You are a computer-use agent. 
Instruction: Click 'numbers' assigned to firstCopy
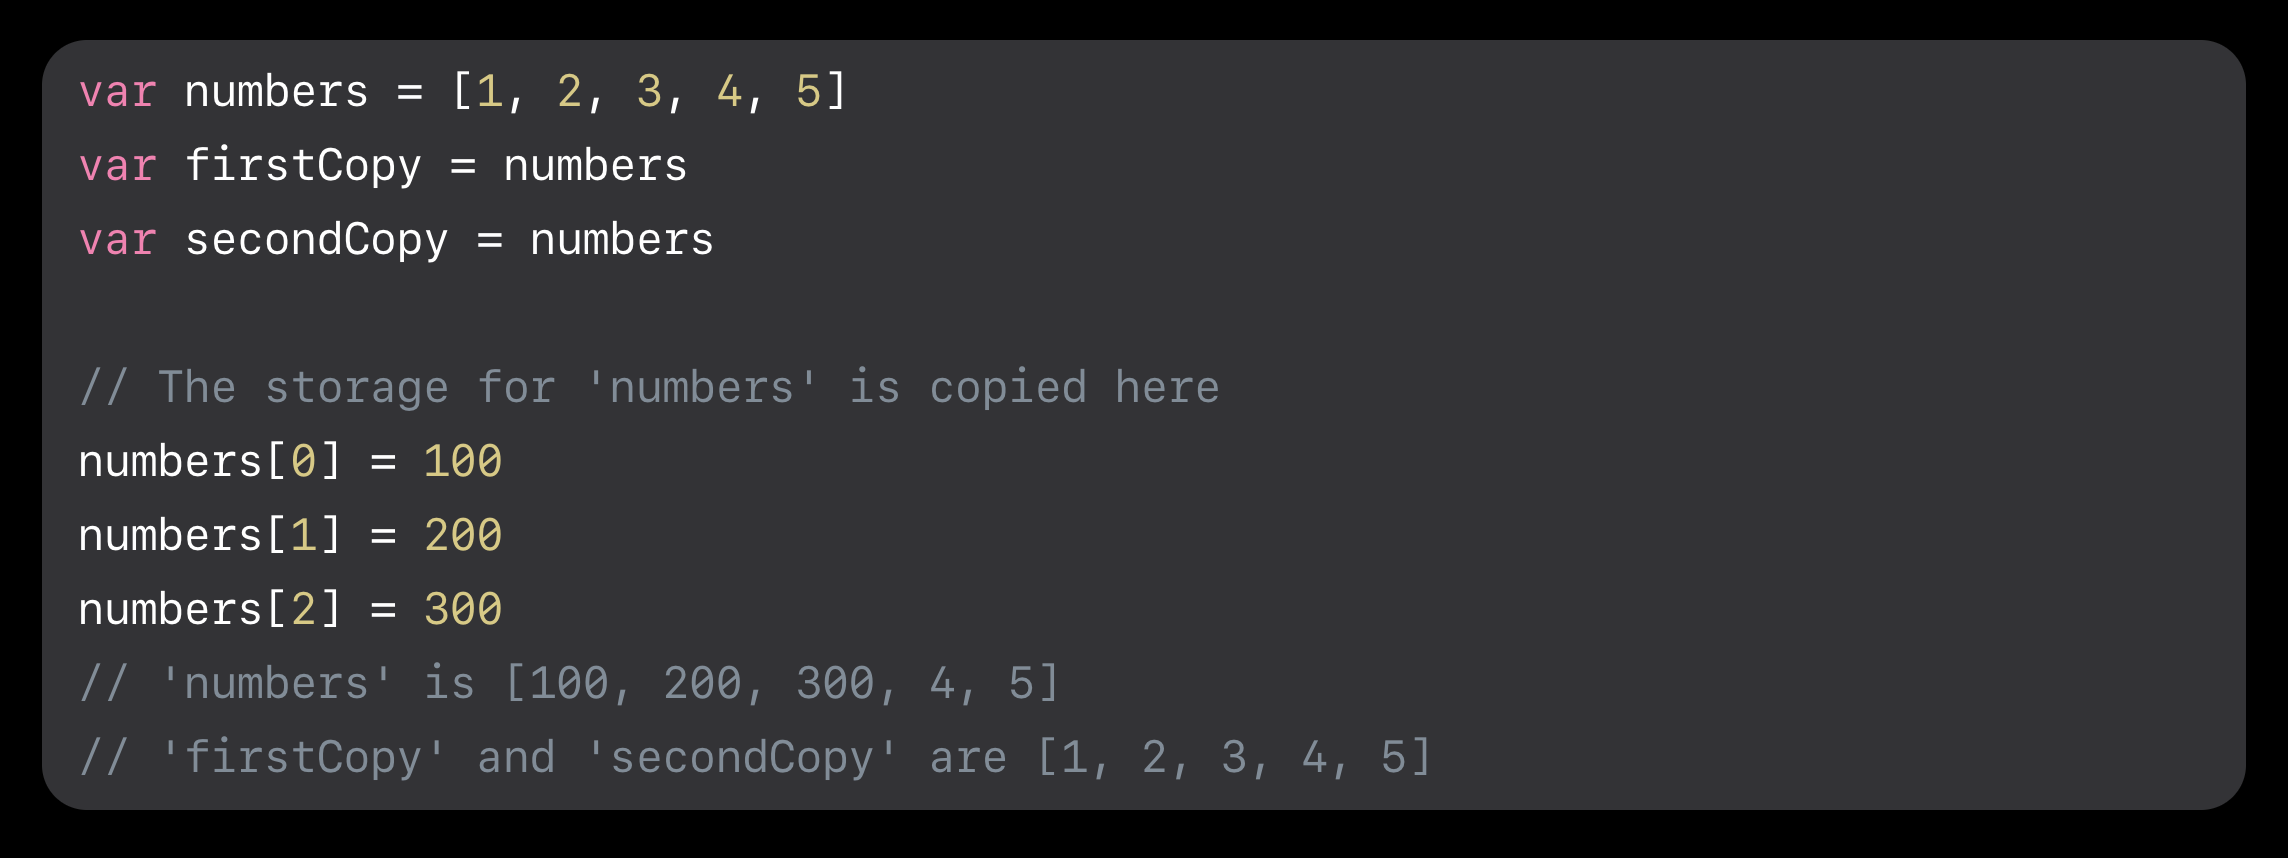tap(595, 166)
